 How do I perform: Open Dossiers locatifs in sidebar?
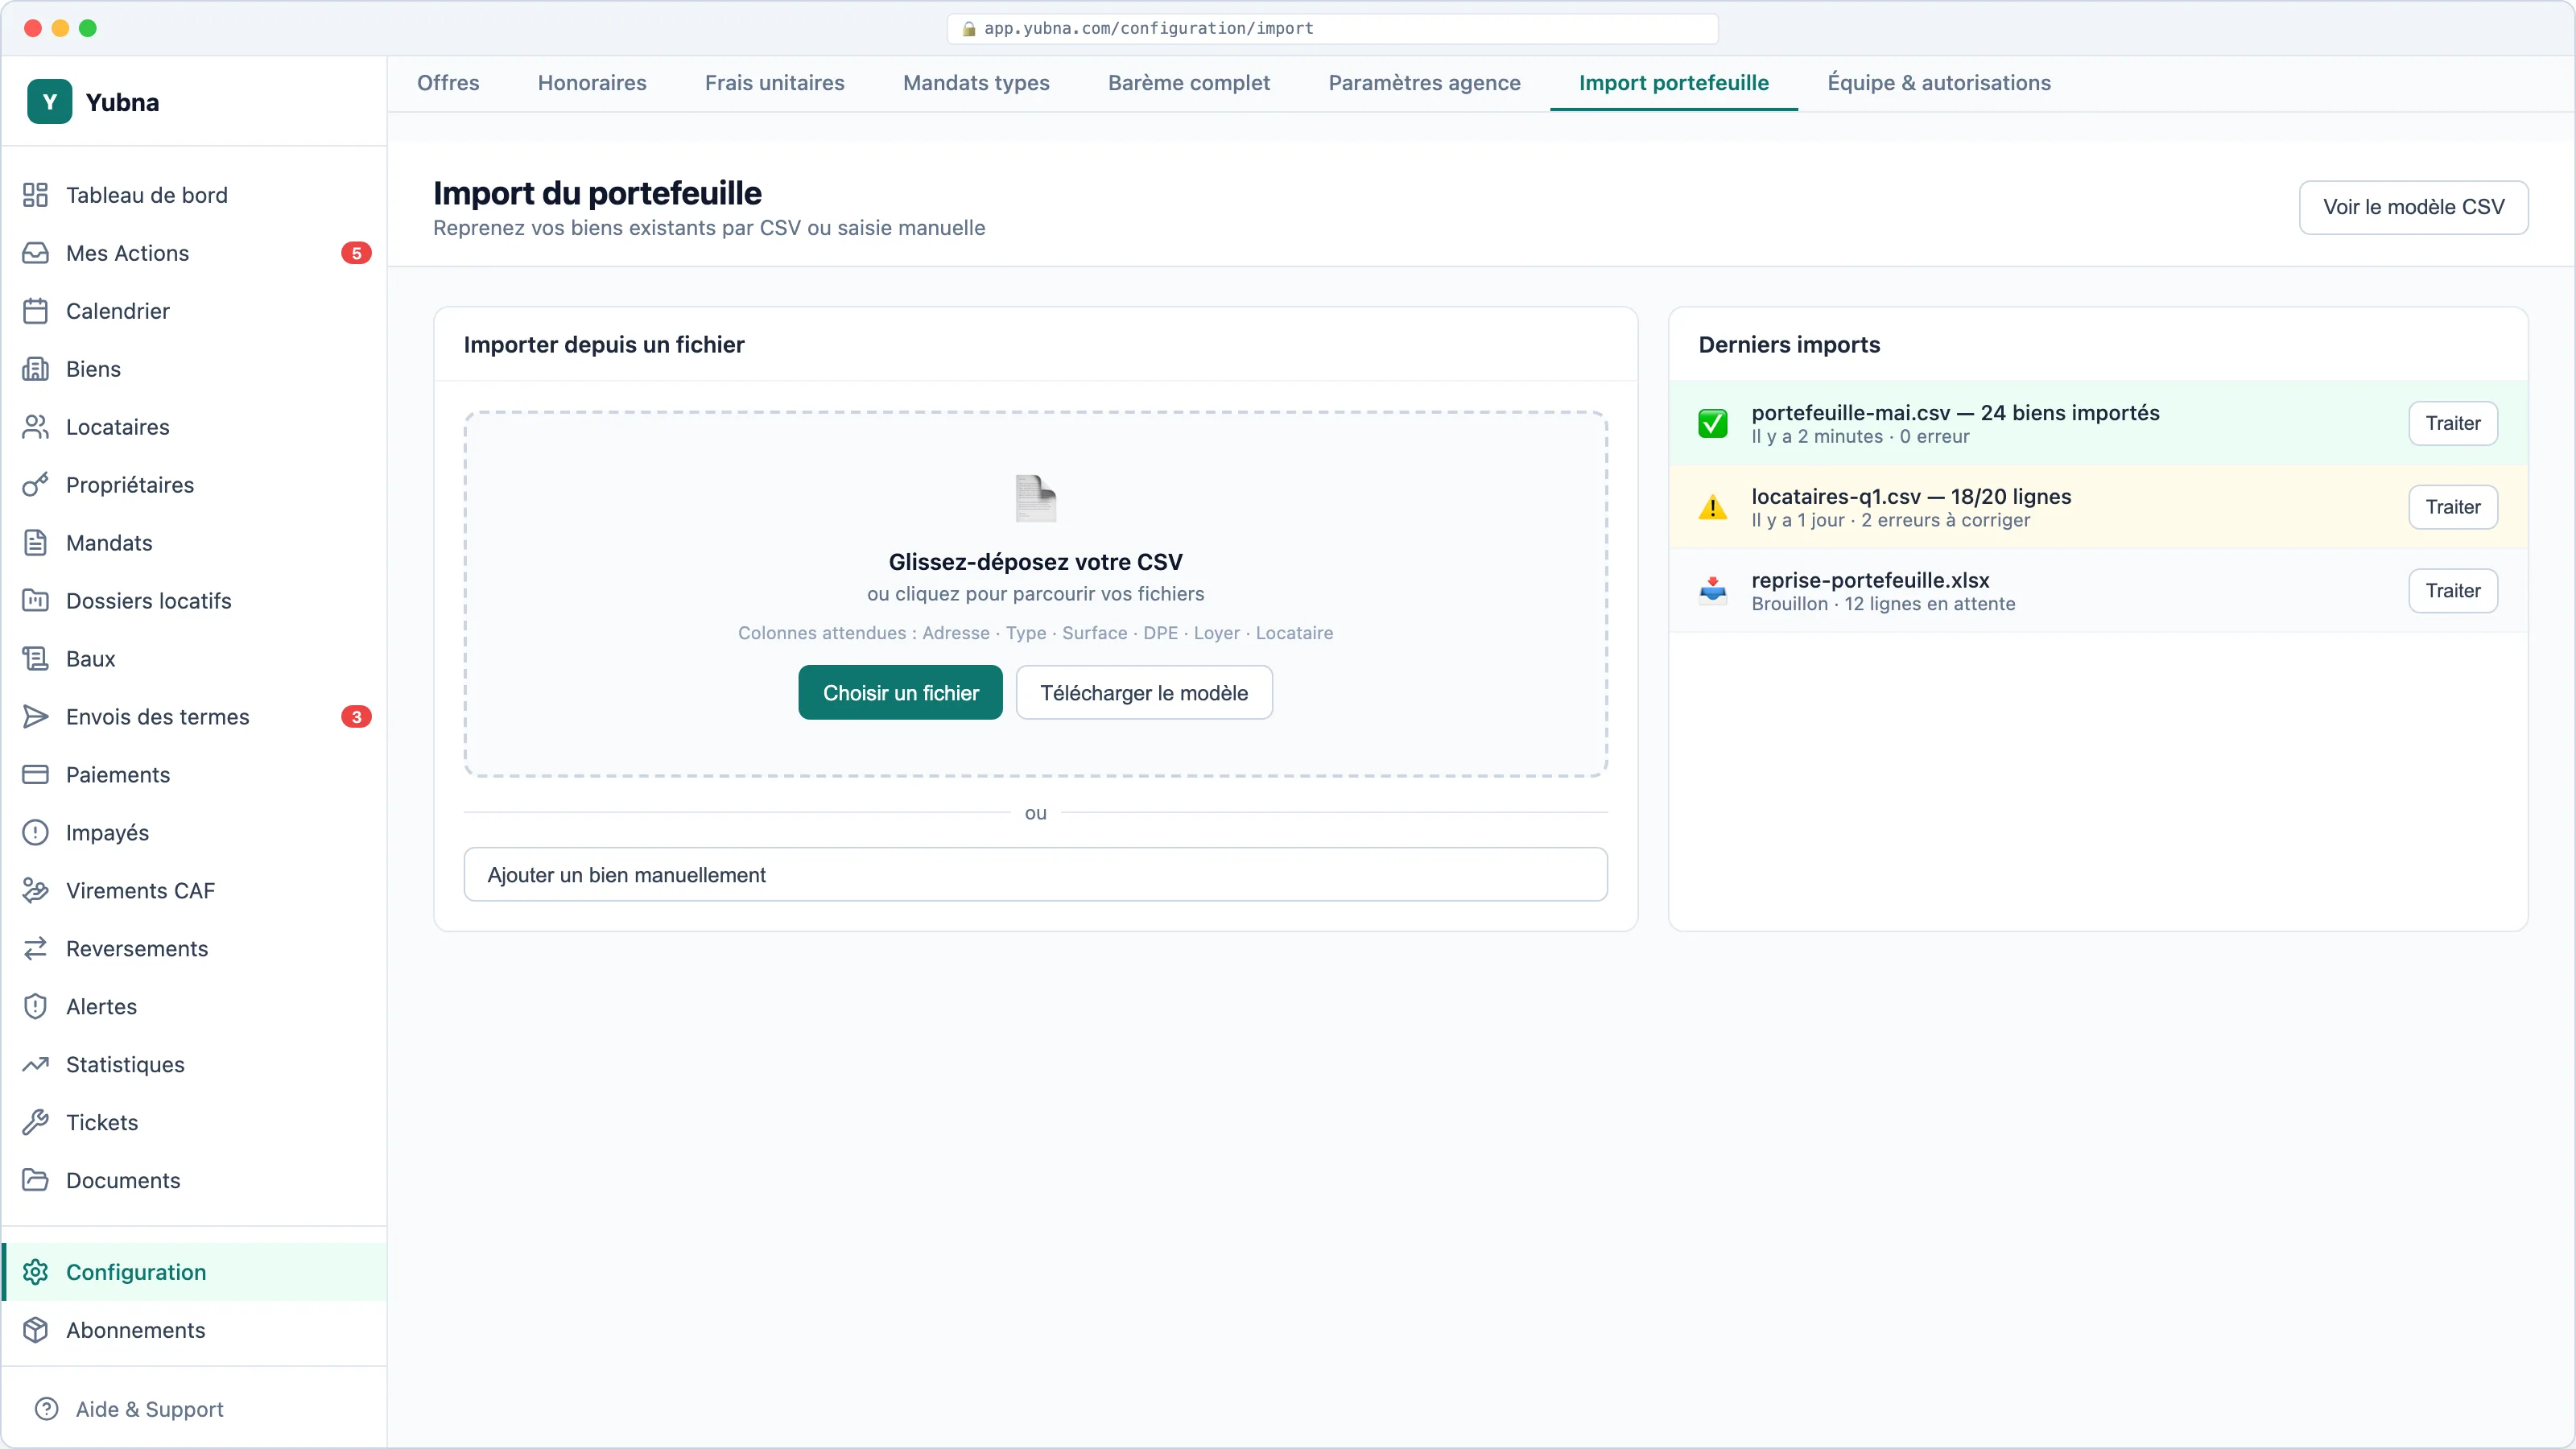pos(194,601)
